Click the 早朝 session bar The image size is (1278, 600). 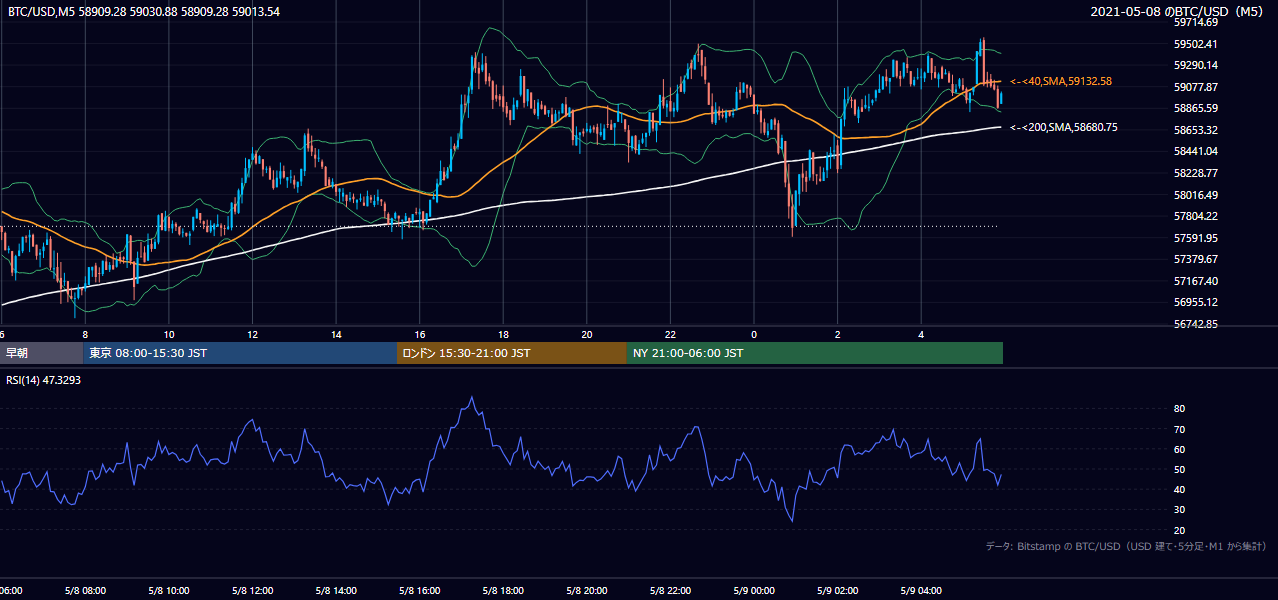pos(41,353)
